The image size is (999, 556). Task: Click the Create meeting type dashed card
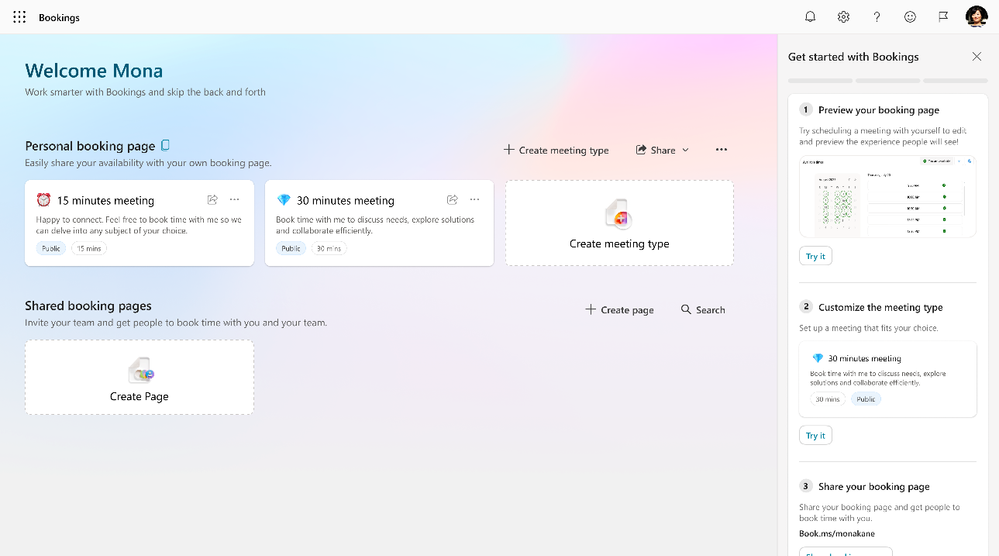pyautogui.click(x=619, y=223)
